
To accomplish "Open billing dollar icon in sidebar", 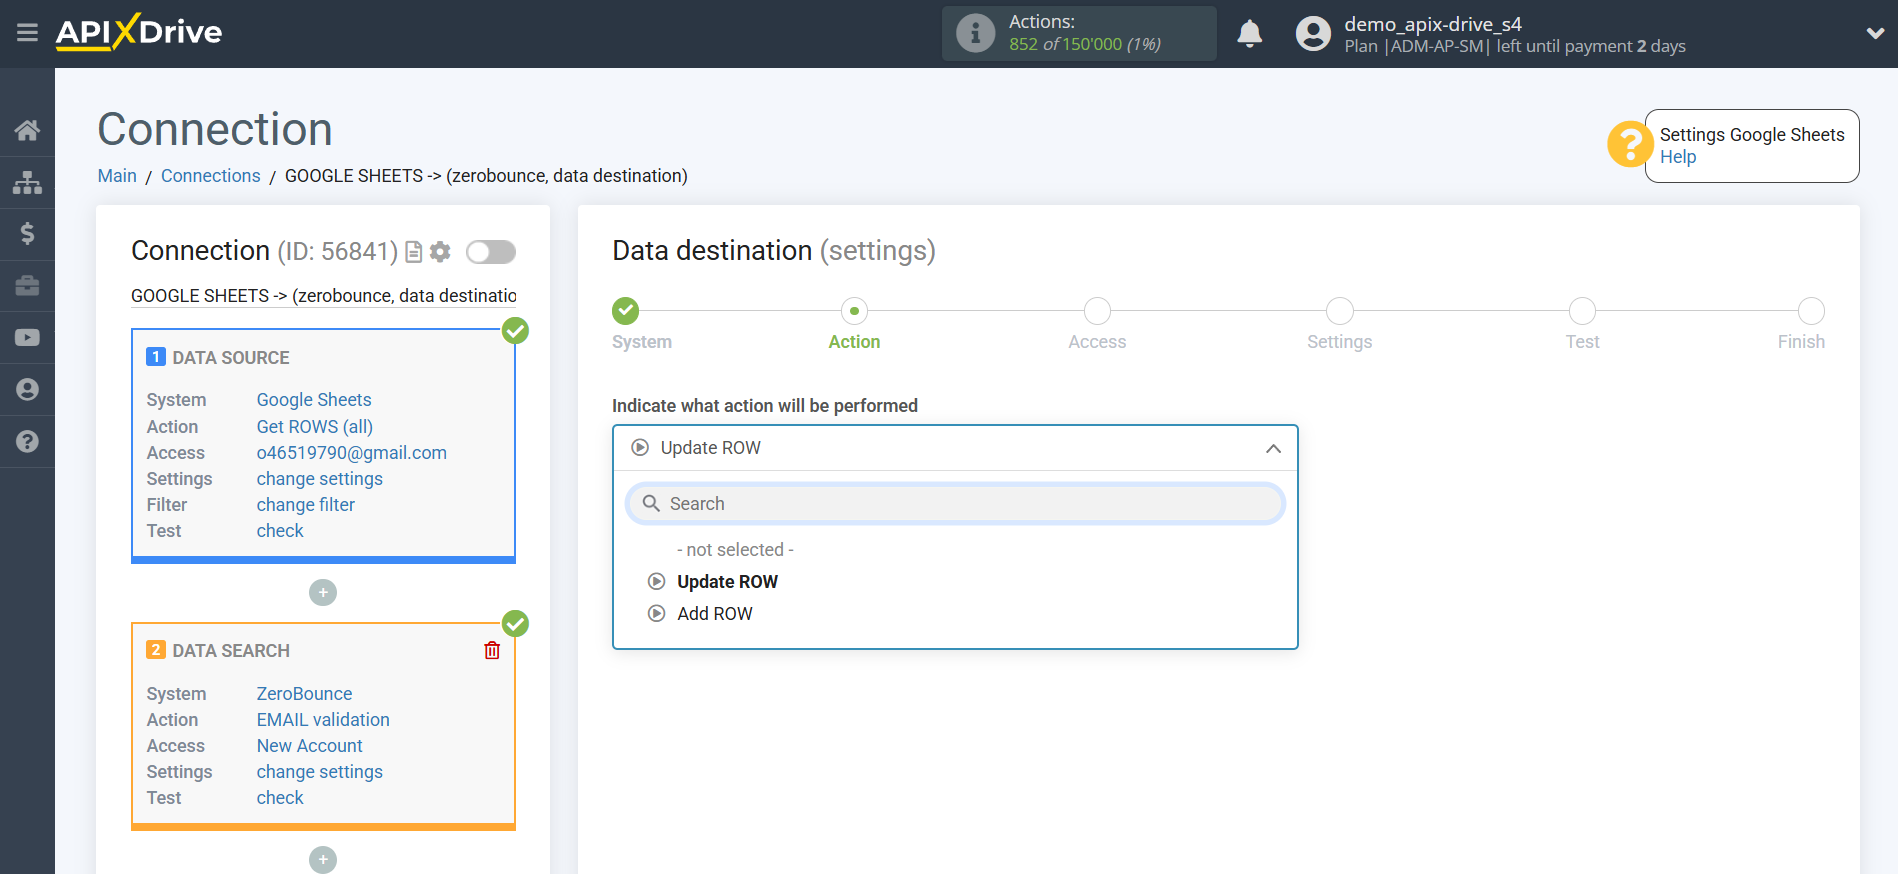I will 27,234.
